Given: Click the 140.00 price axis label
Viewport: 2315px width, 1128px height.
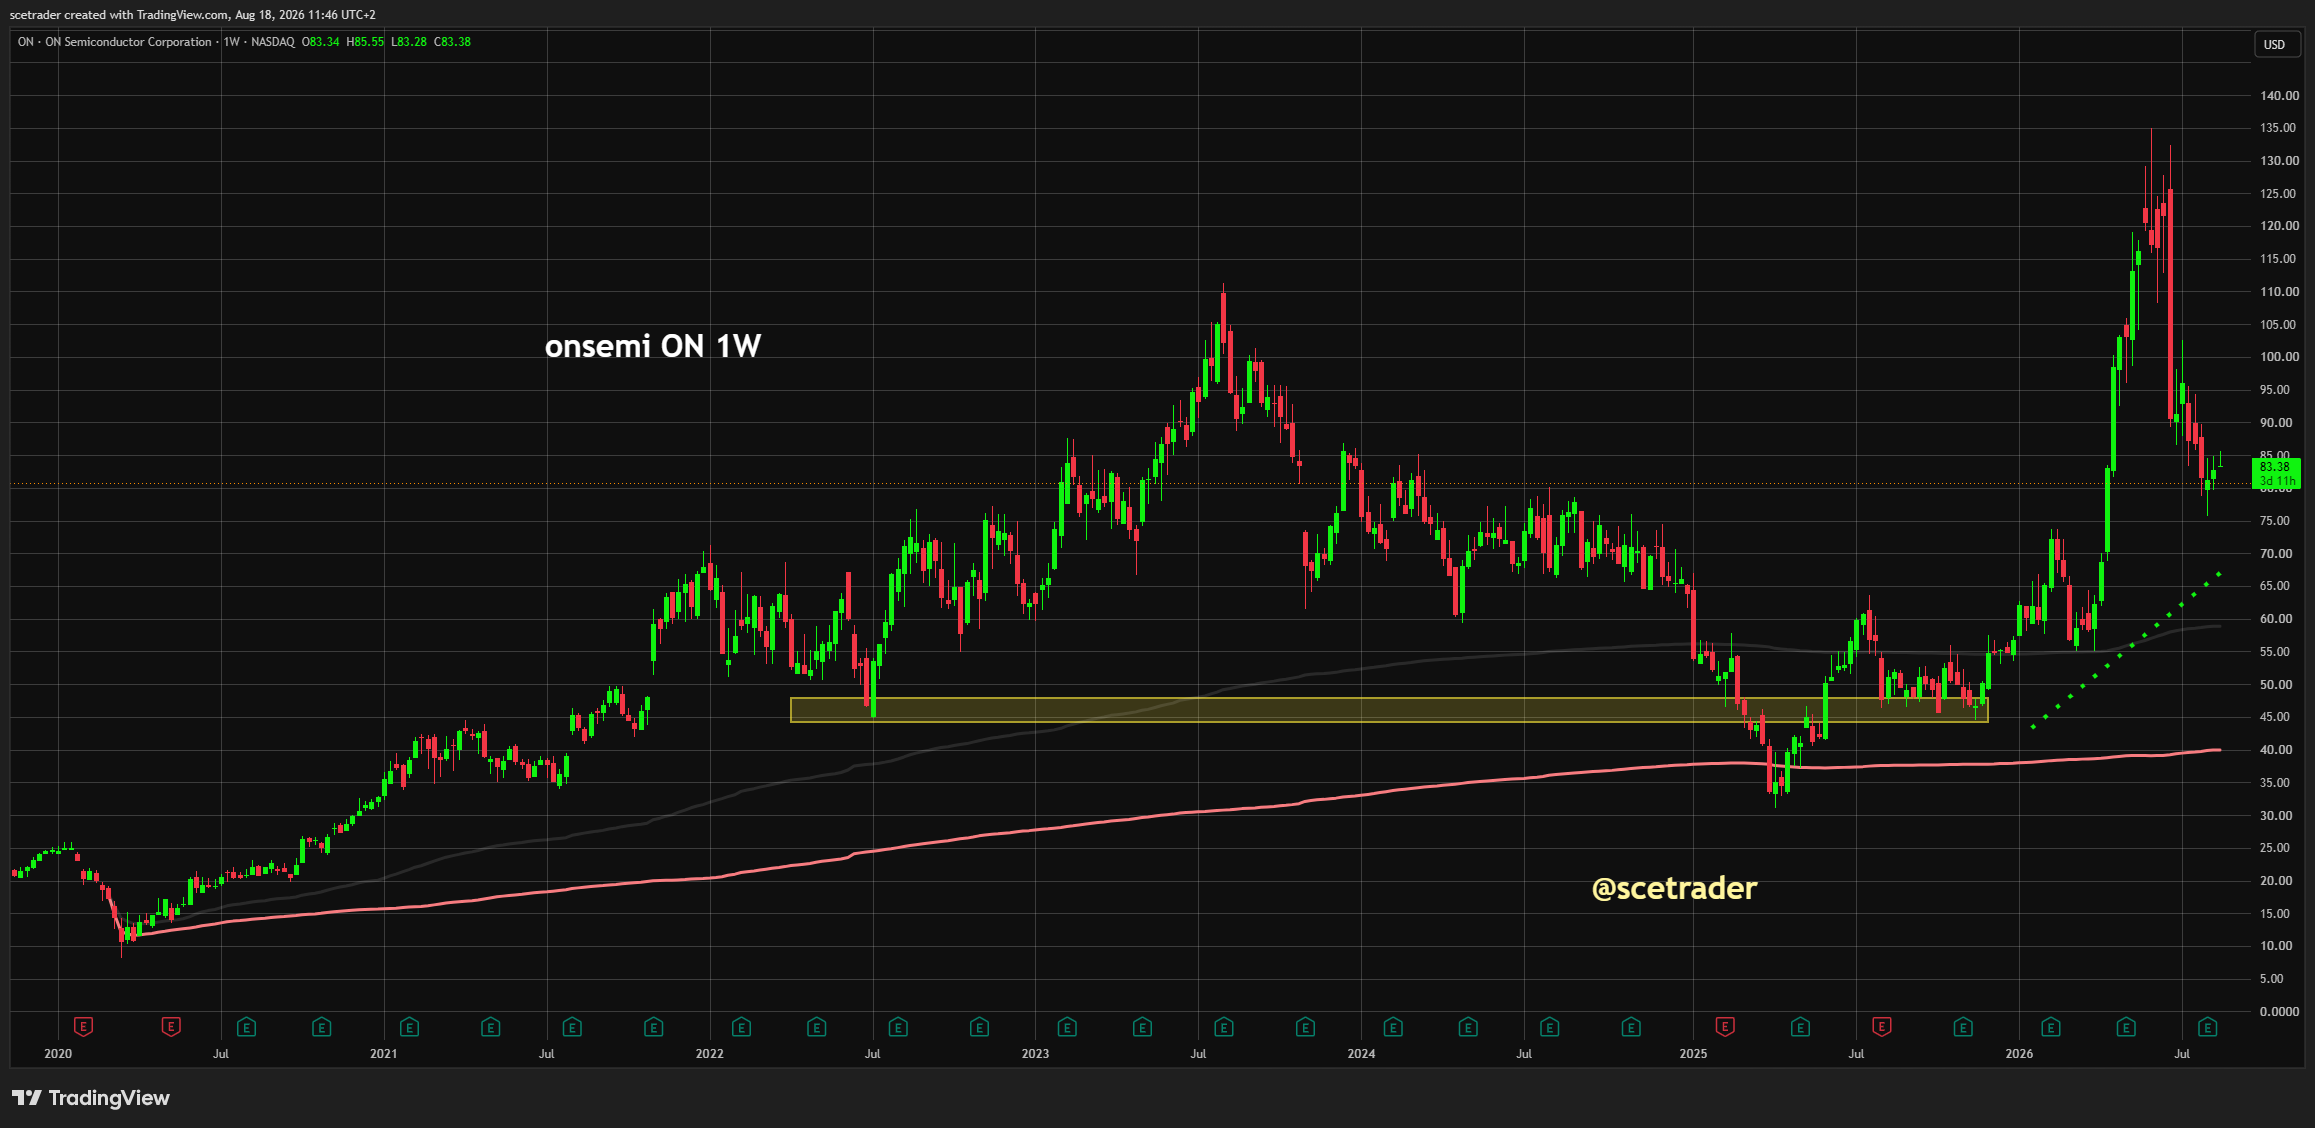Looking at the screenshot, I should 2280,96.
